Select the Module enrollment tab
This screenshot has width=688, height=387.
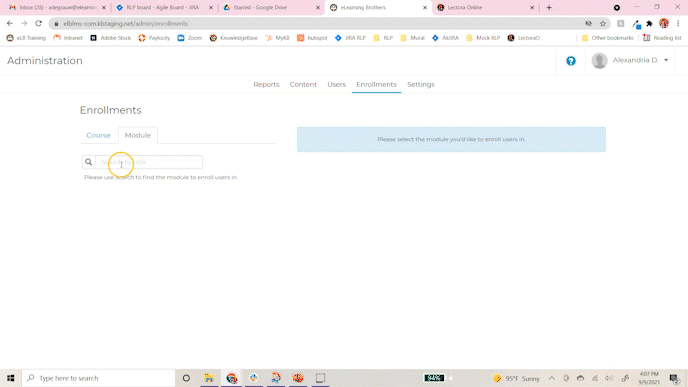[138, 135]
